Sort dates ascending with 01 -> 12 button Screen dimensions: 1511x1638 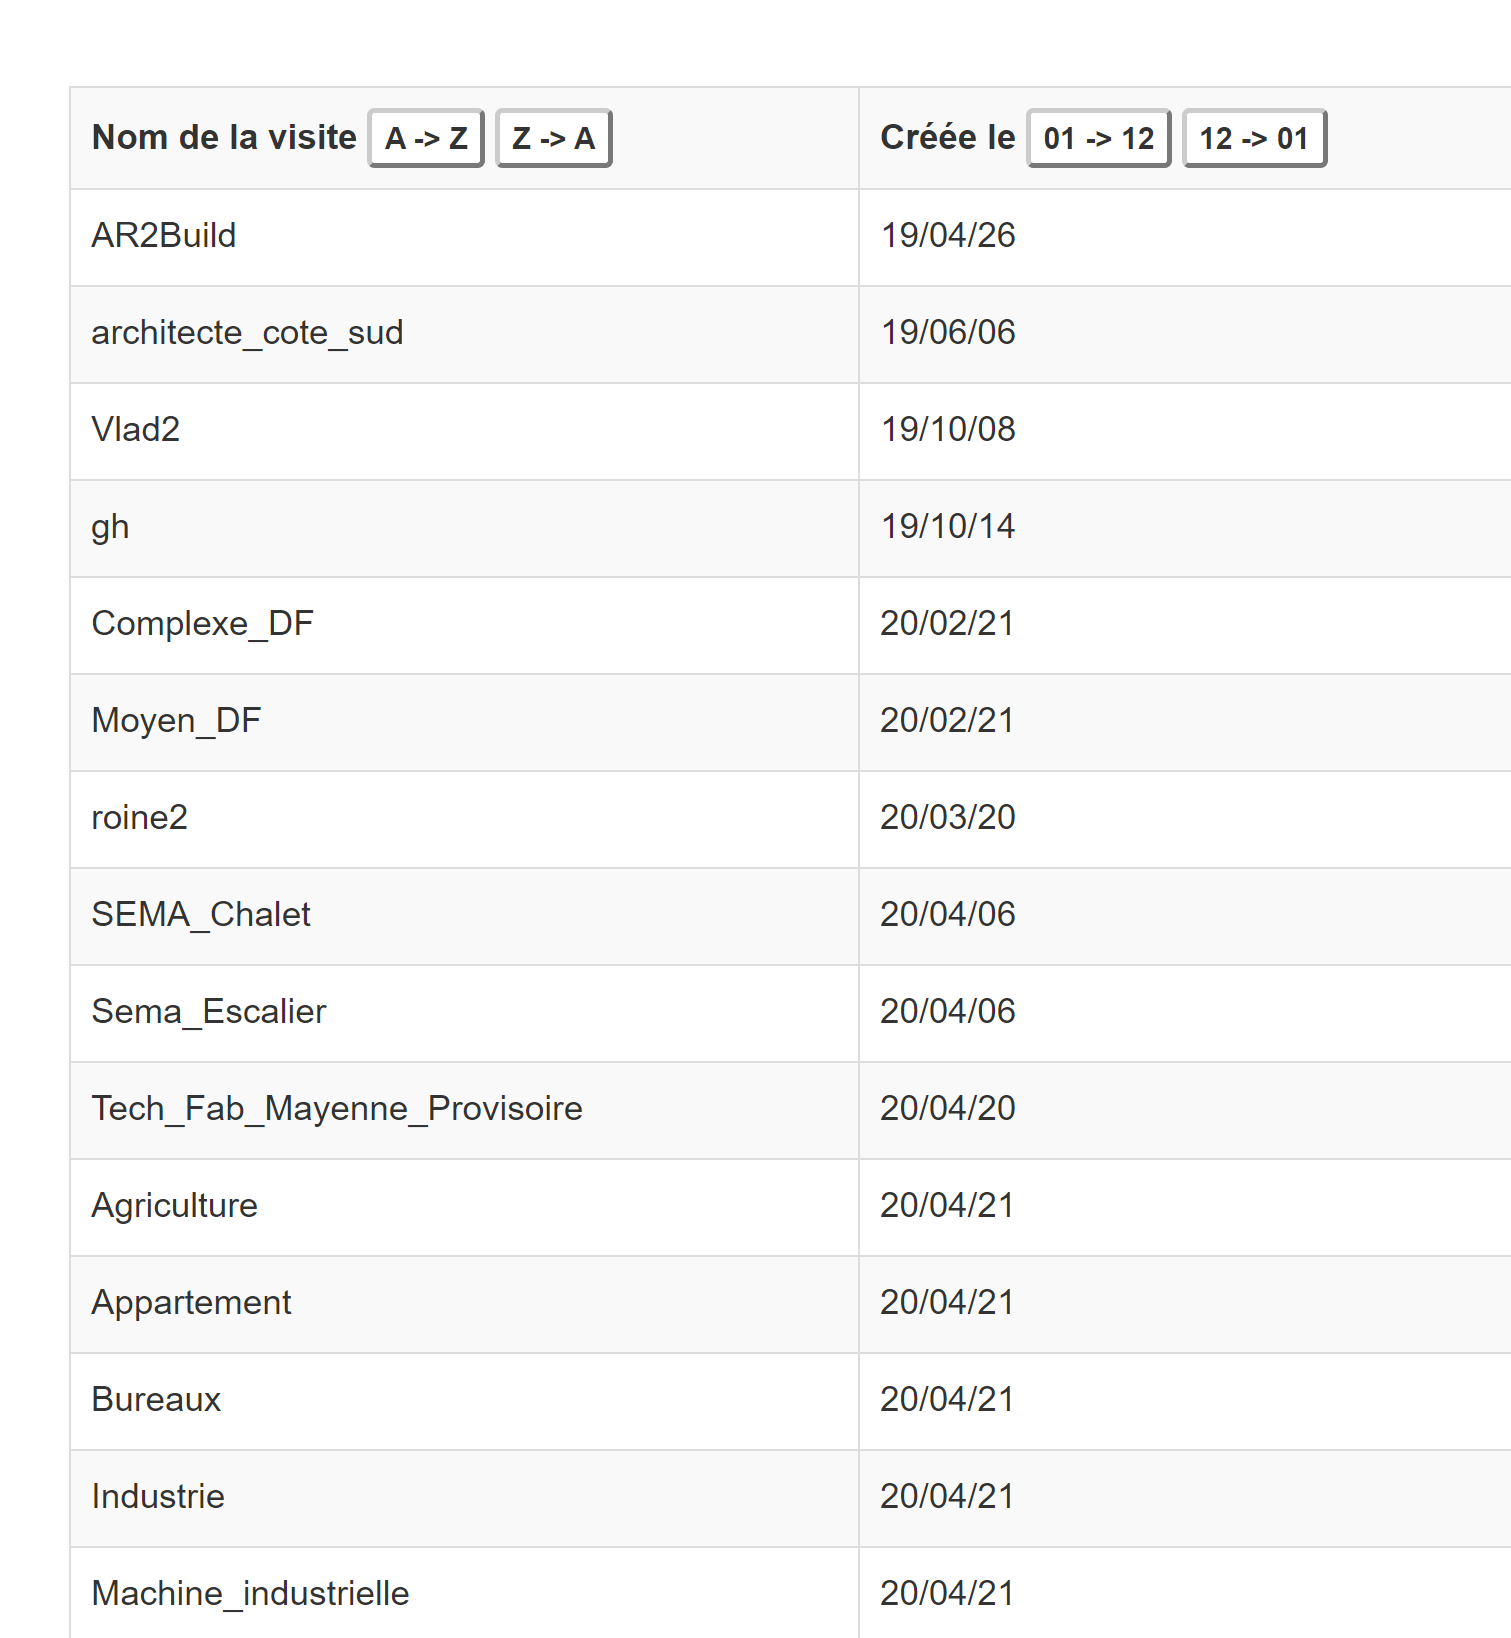click(1098, 138)
